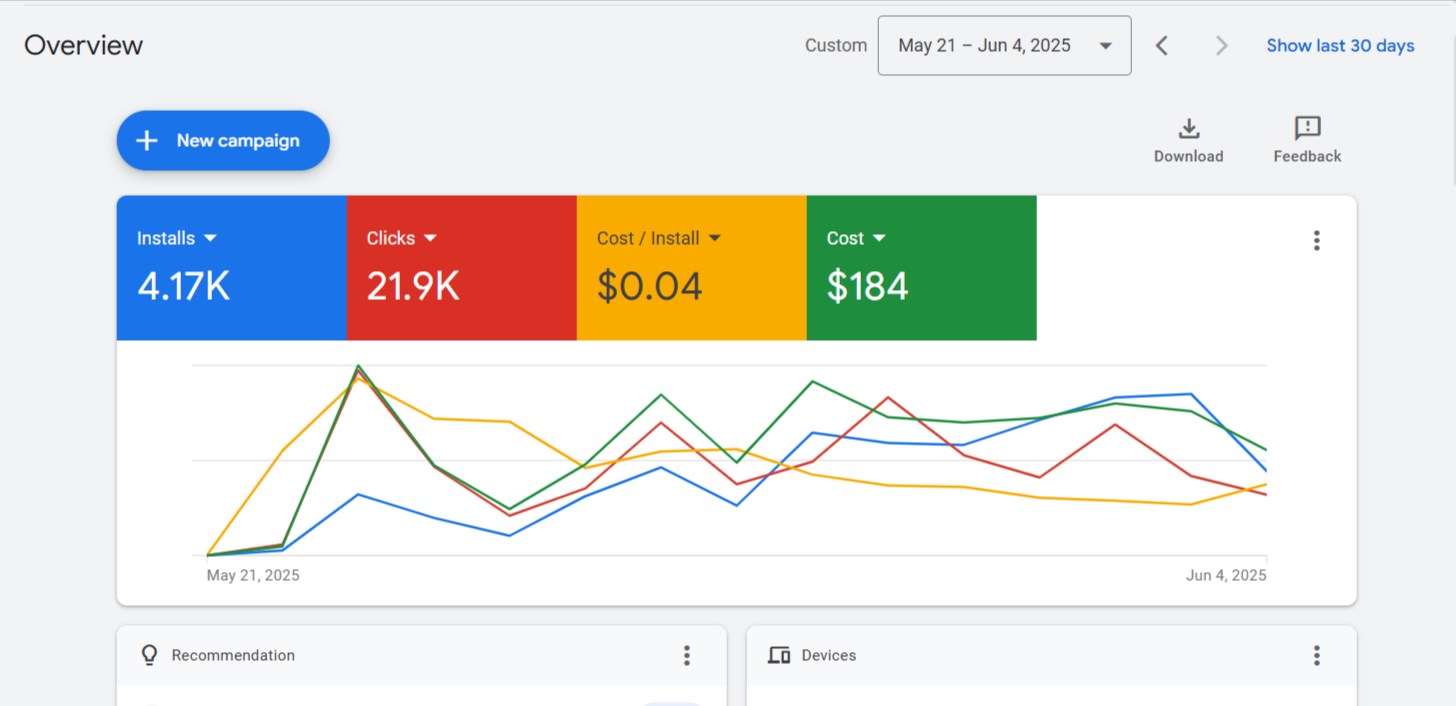Screen dimensions: 1456x706
Task: Click the New campaign button
Action: pos(223,141)
